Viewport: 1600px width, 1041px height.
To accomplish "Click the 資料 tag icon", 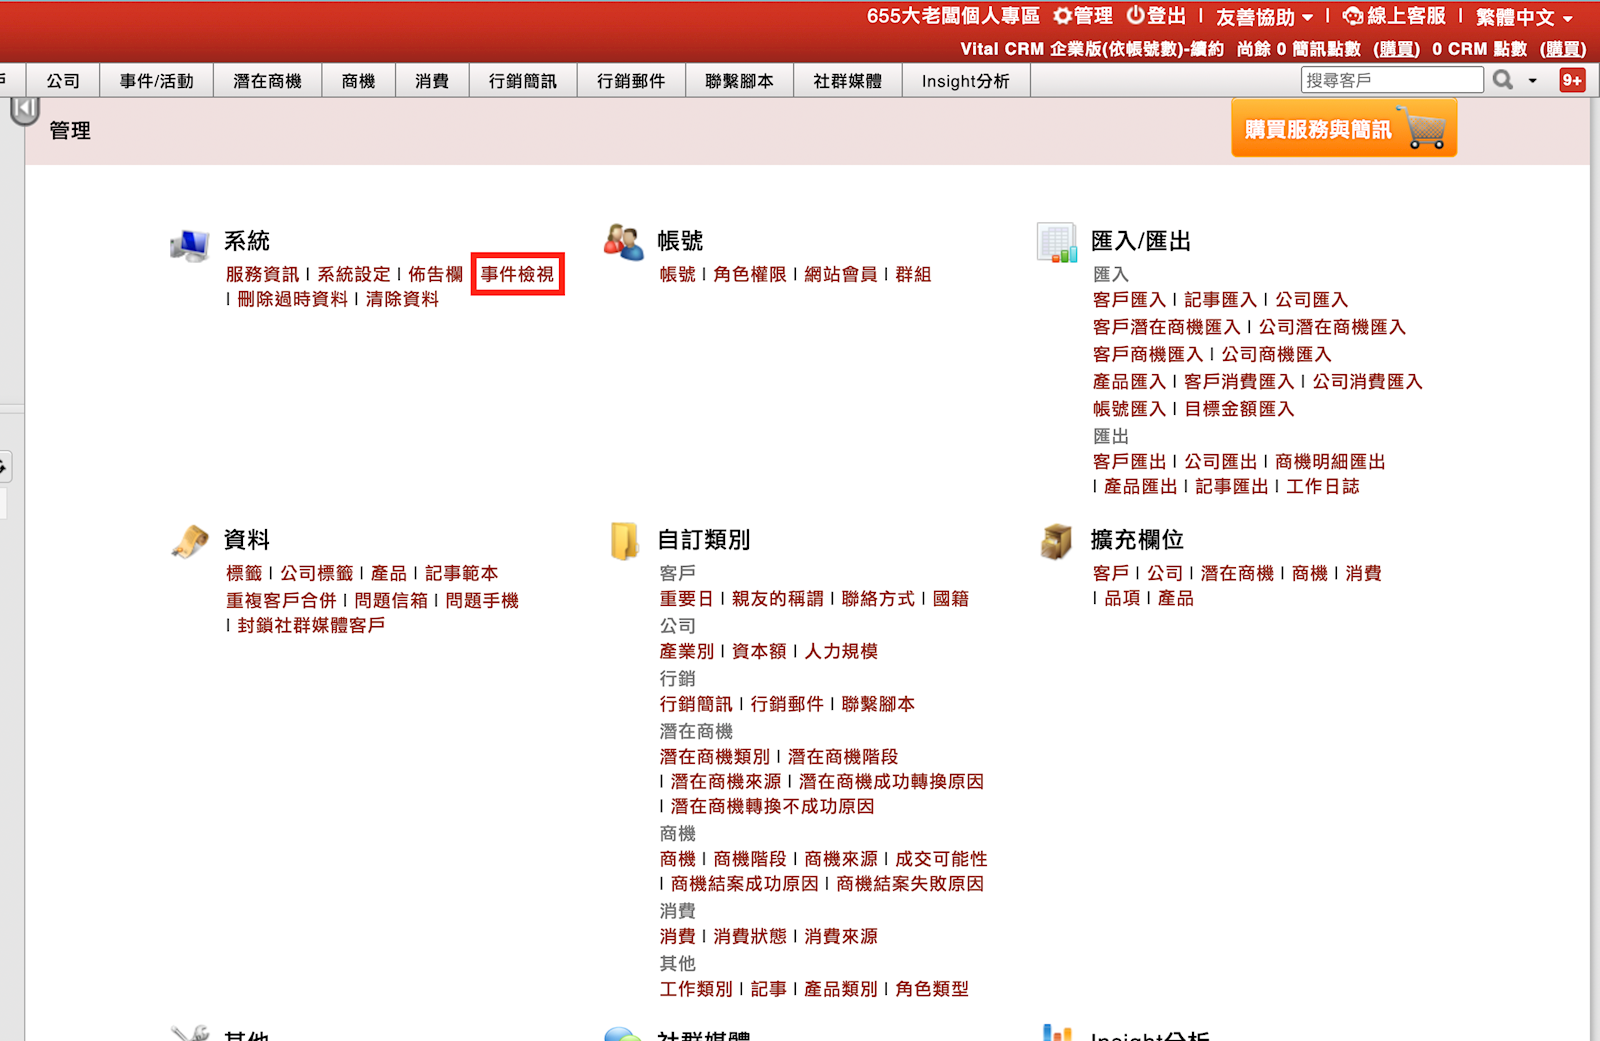I will tap(190, 540).
